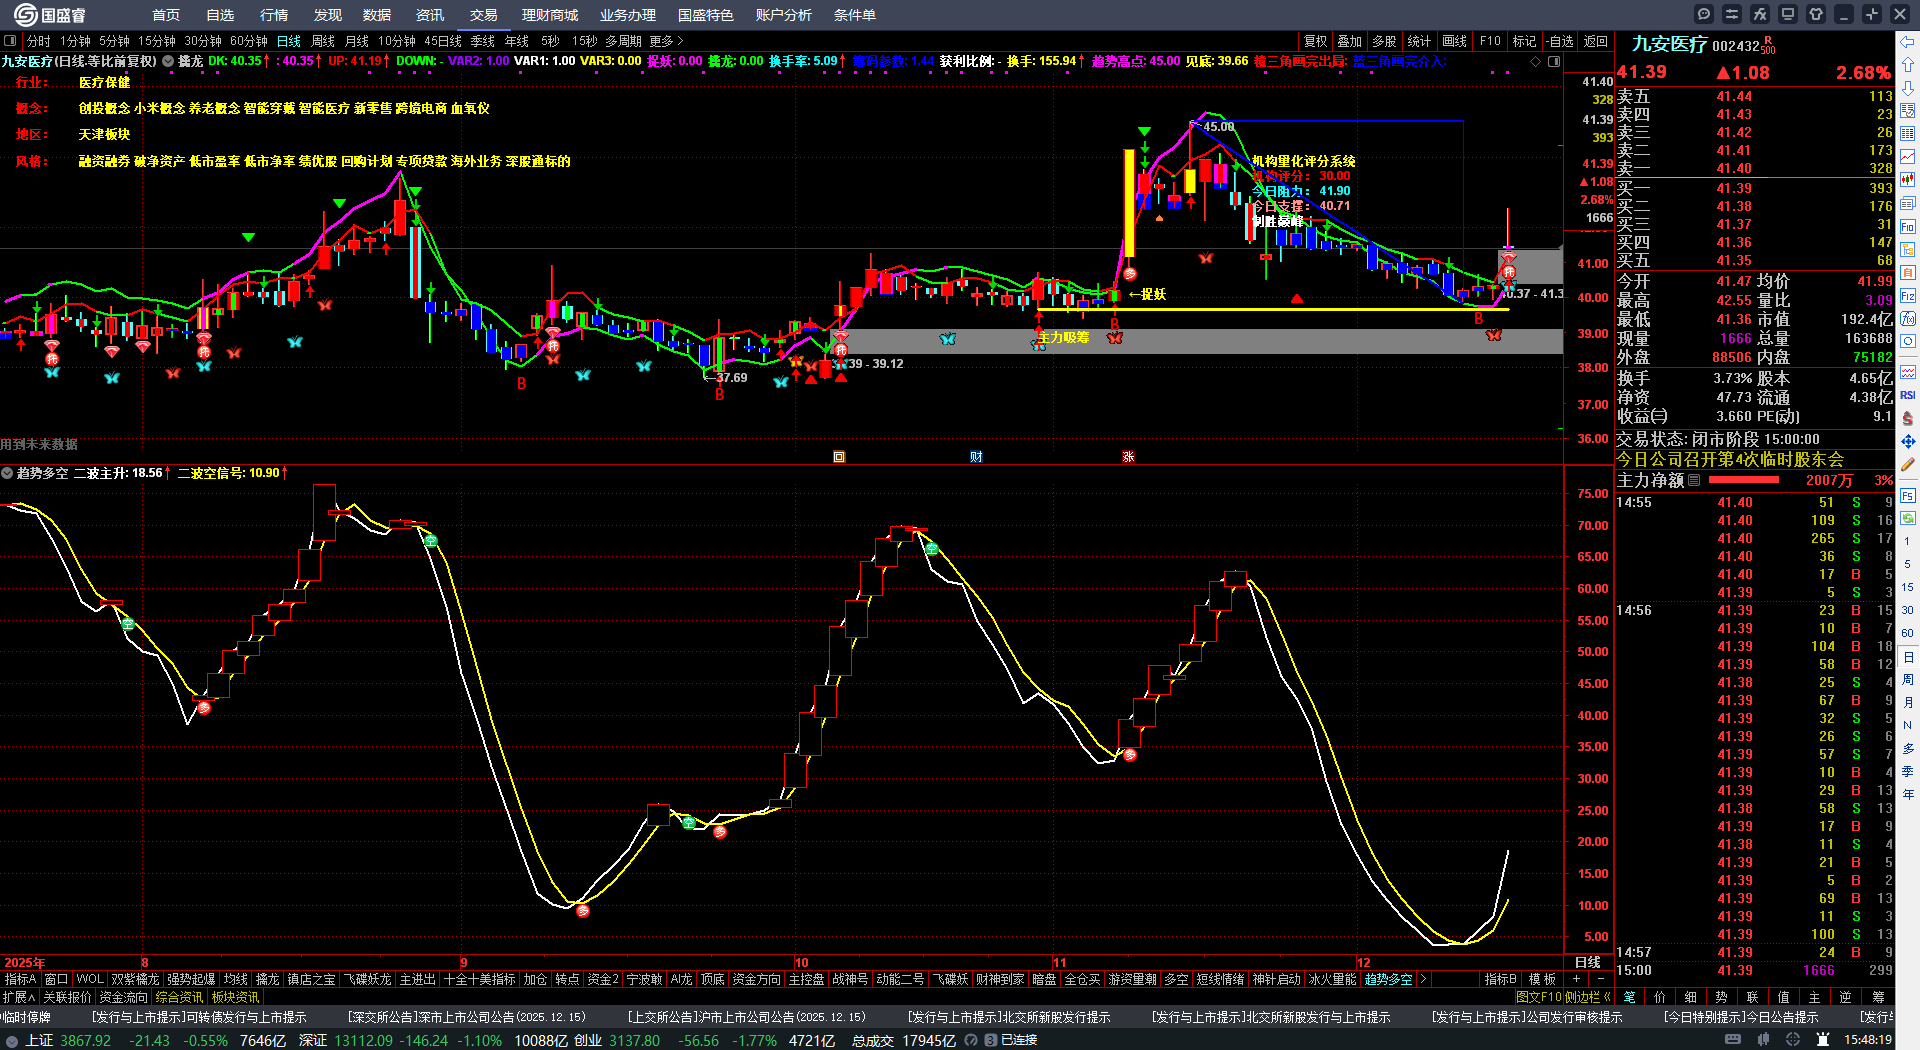Open the message chat bubble icon

(x=1704, y=14)
